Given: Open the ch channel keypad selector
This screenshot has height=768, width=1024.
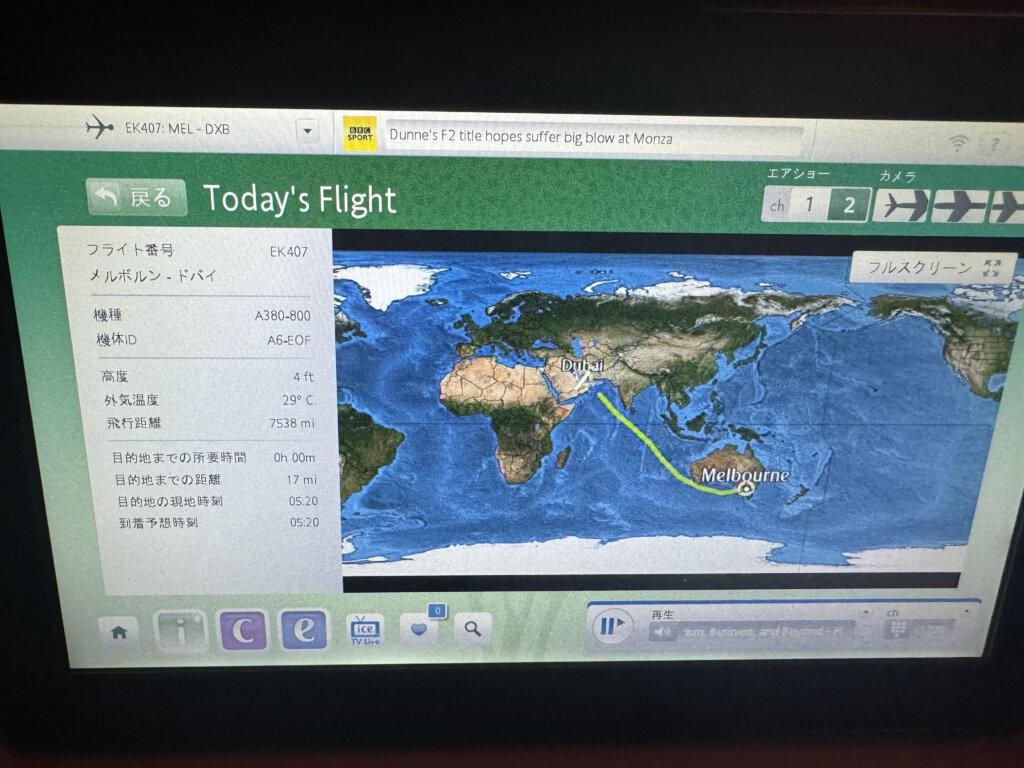Looking at the screenshot, I should pyautogui.click(x=897, y=631).
